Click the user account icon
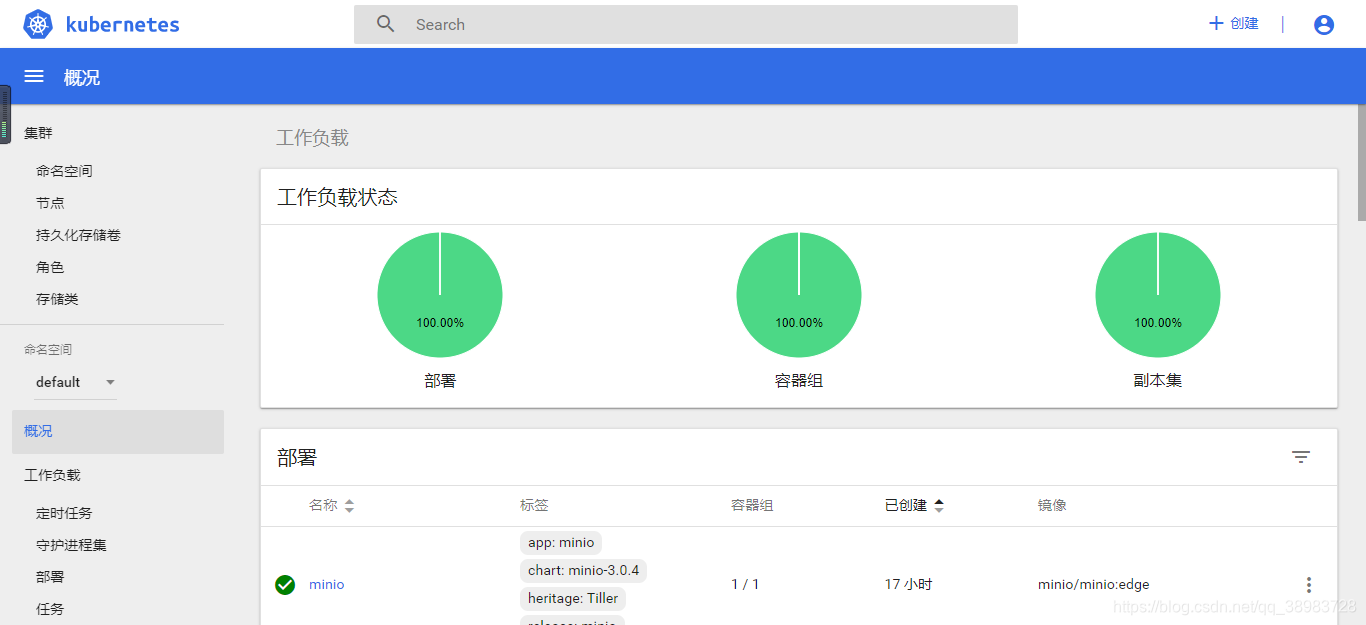This screenshot has width=1366, height=625. 1323,24
